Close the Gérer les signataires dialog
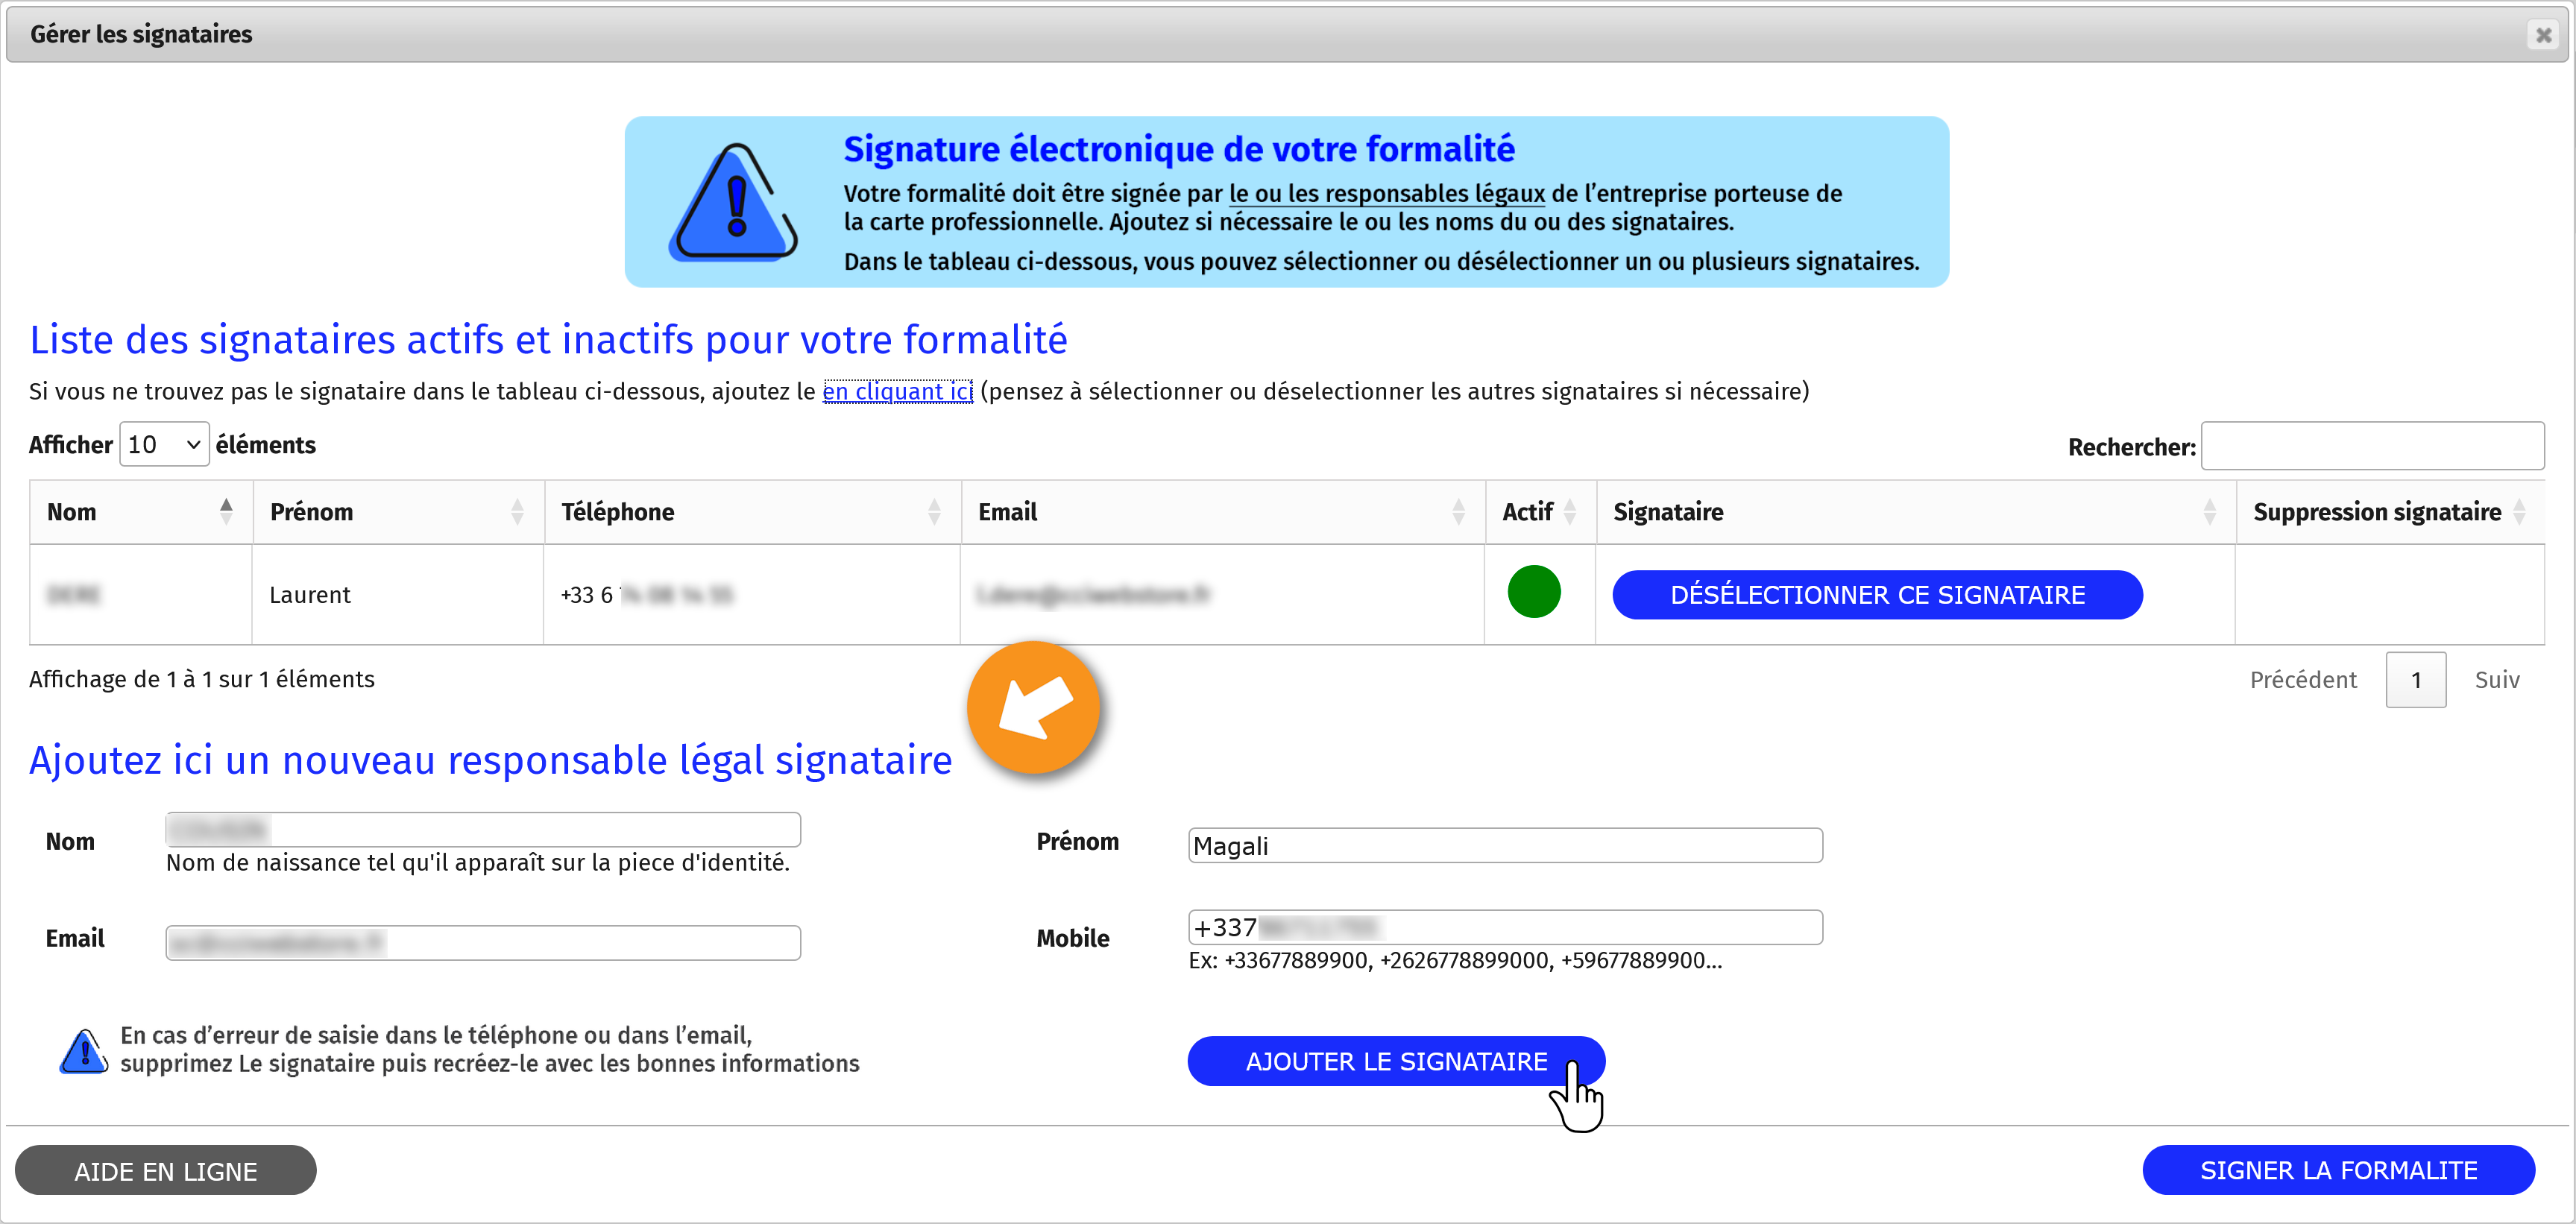 click(x=2542, y=35)
